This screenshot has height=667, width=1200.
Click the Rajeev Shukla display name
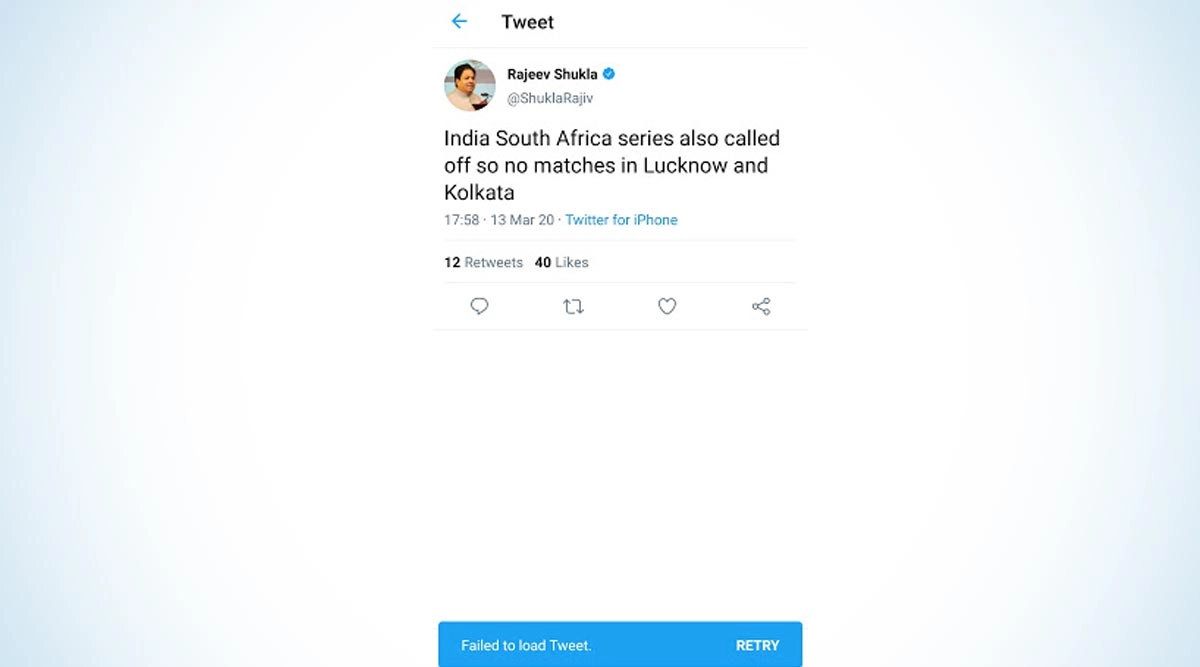click(553, 74)
